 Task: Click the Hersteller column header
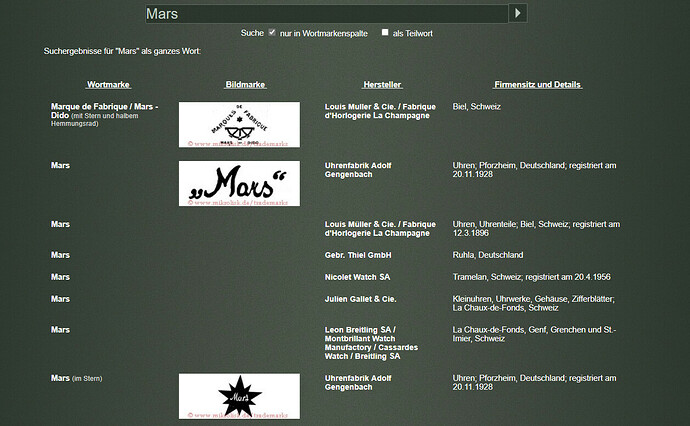click(x=382, y=84)
